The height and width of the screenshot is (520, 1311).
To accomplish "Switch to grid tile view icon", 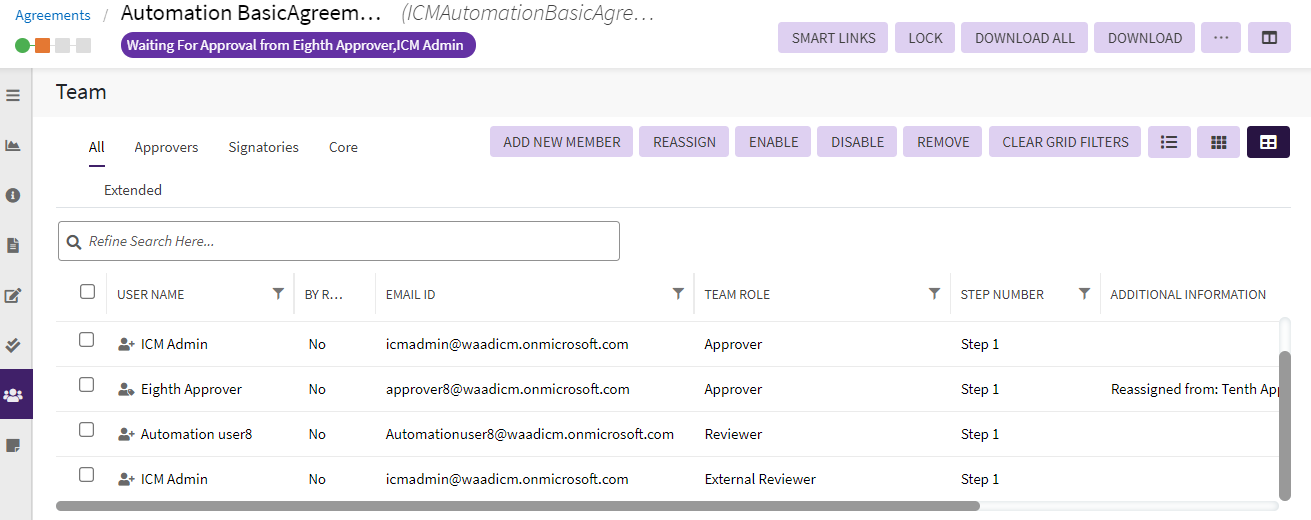I will pos(1218,142).
